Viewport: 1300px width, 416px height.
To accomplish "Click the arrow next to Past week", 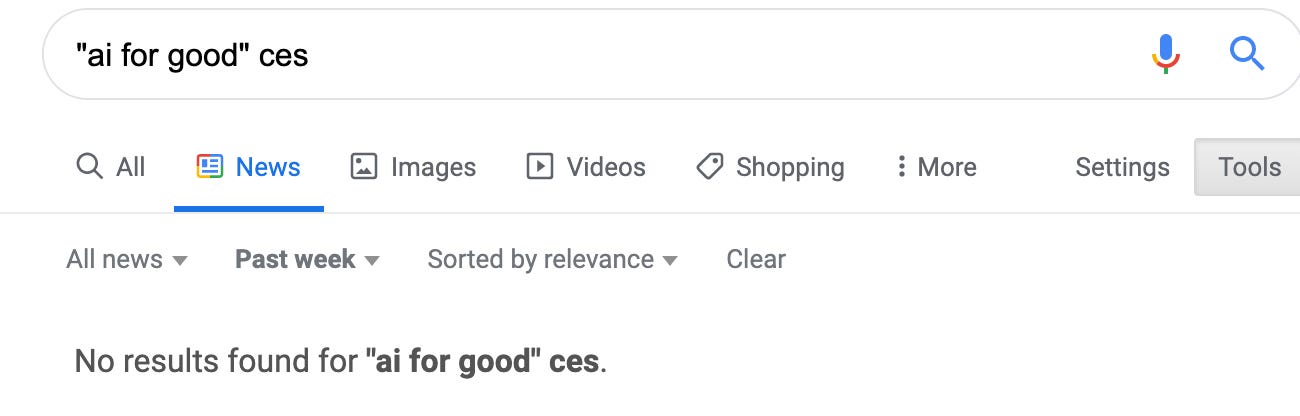I will [372, 261].
